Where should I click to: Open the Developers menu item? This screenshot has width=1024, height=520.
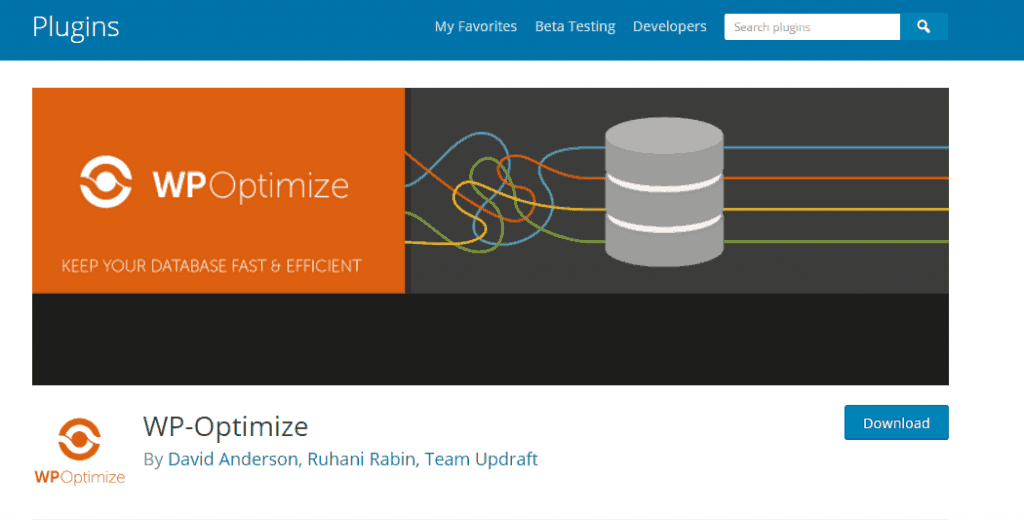click(669, 27)
